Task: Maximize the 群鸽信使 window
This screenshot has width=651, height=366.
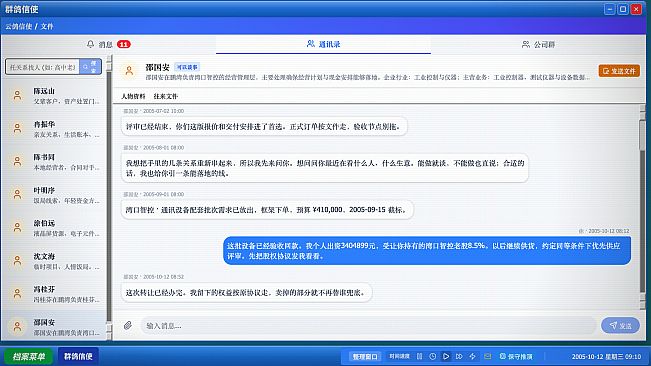Action: click(623, 9)
